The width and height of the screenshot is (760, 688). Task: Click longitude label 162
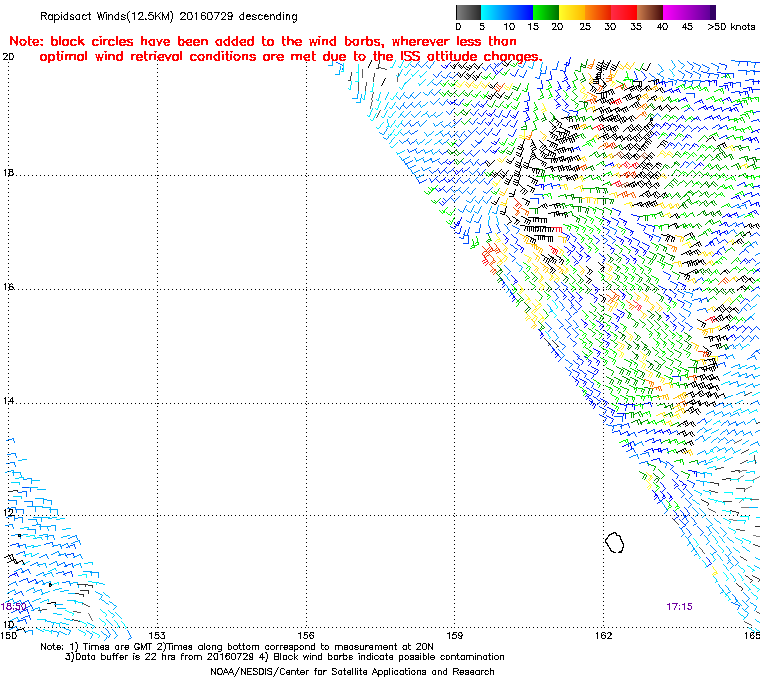point(603,635)
